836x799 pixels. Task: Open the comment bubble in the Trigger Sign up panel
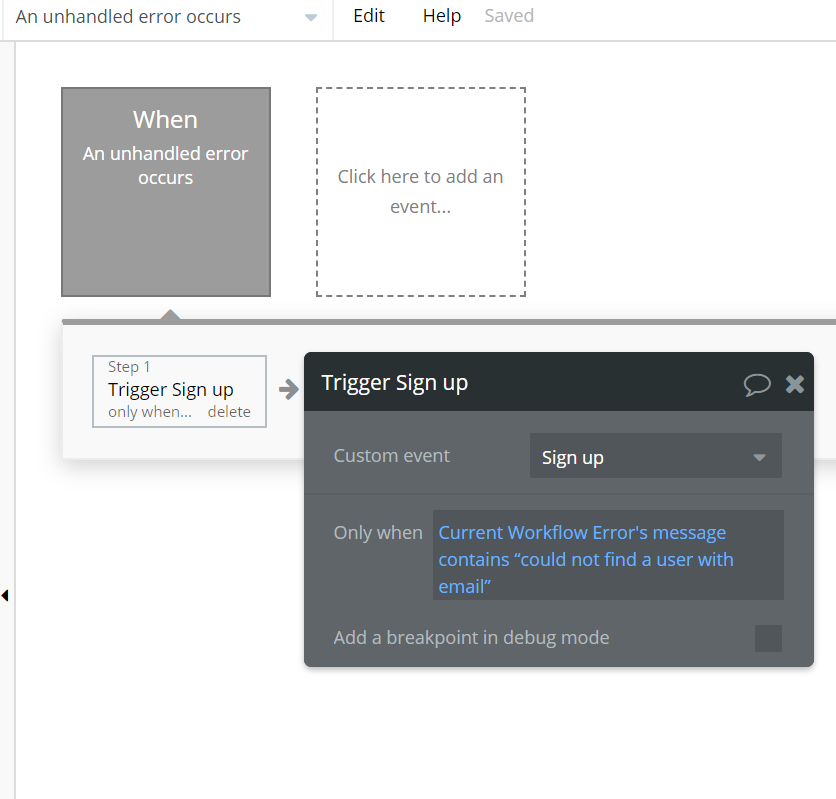[757, 384]
